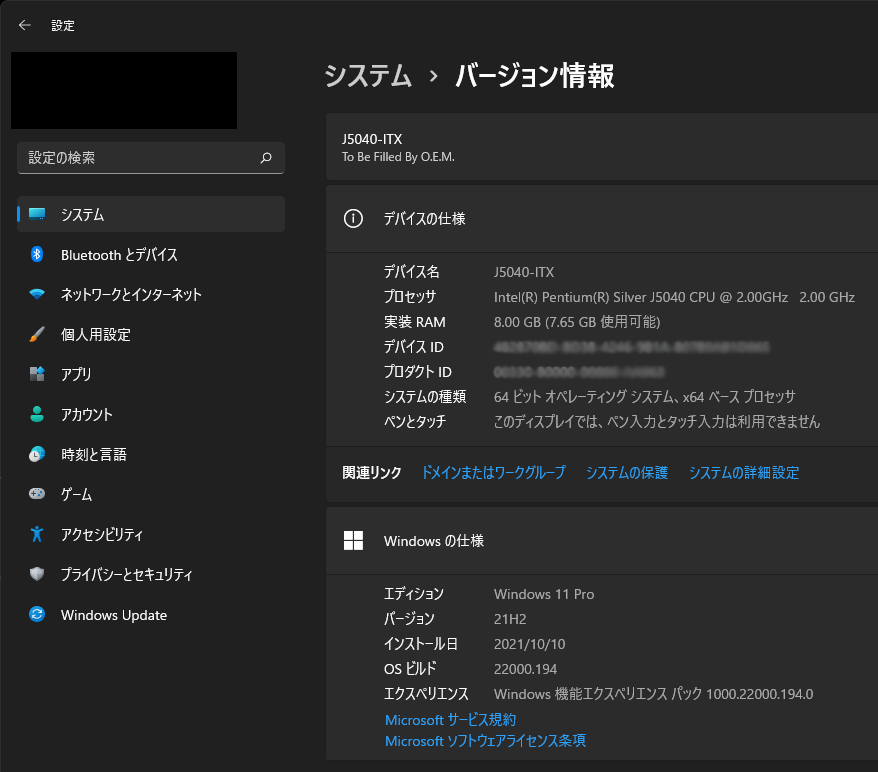Open Bluetooth とデバイス settings
Screen dimensions: 878x772
(x=119, y=255)
